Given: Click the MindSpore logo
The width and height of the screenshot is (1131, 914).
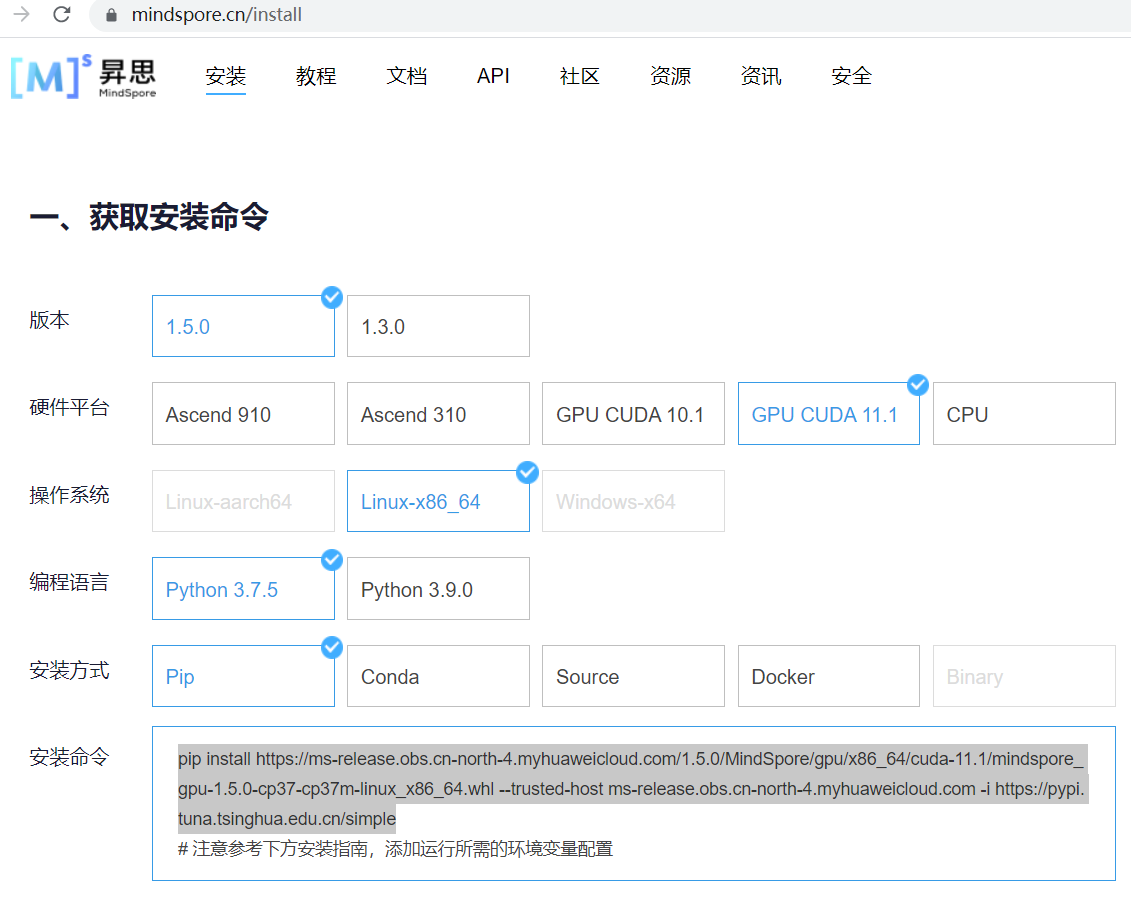Looking at the screenshot, I should point(84,76).
